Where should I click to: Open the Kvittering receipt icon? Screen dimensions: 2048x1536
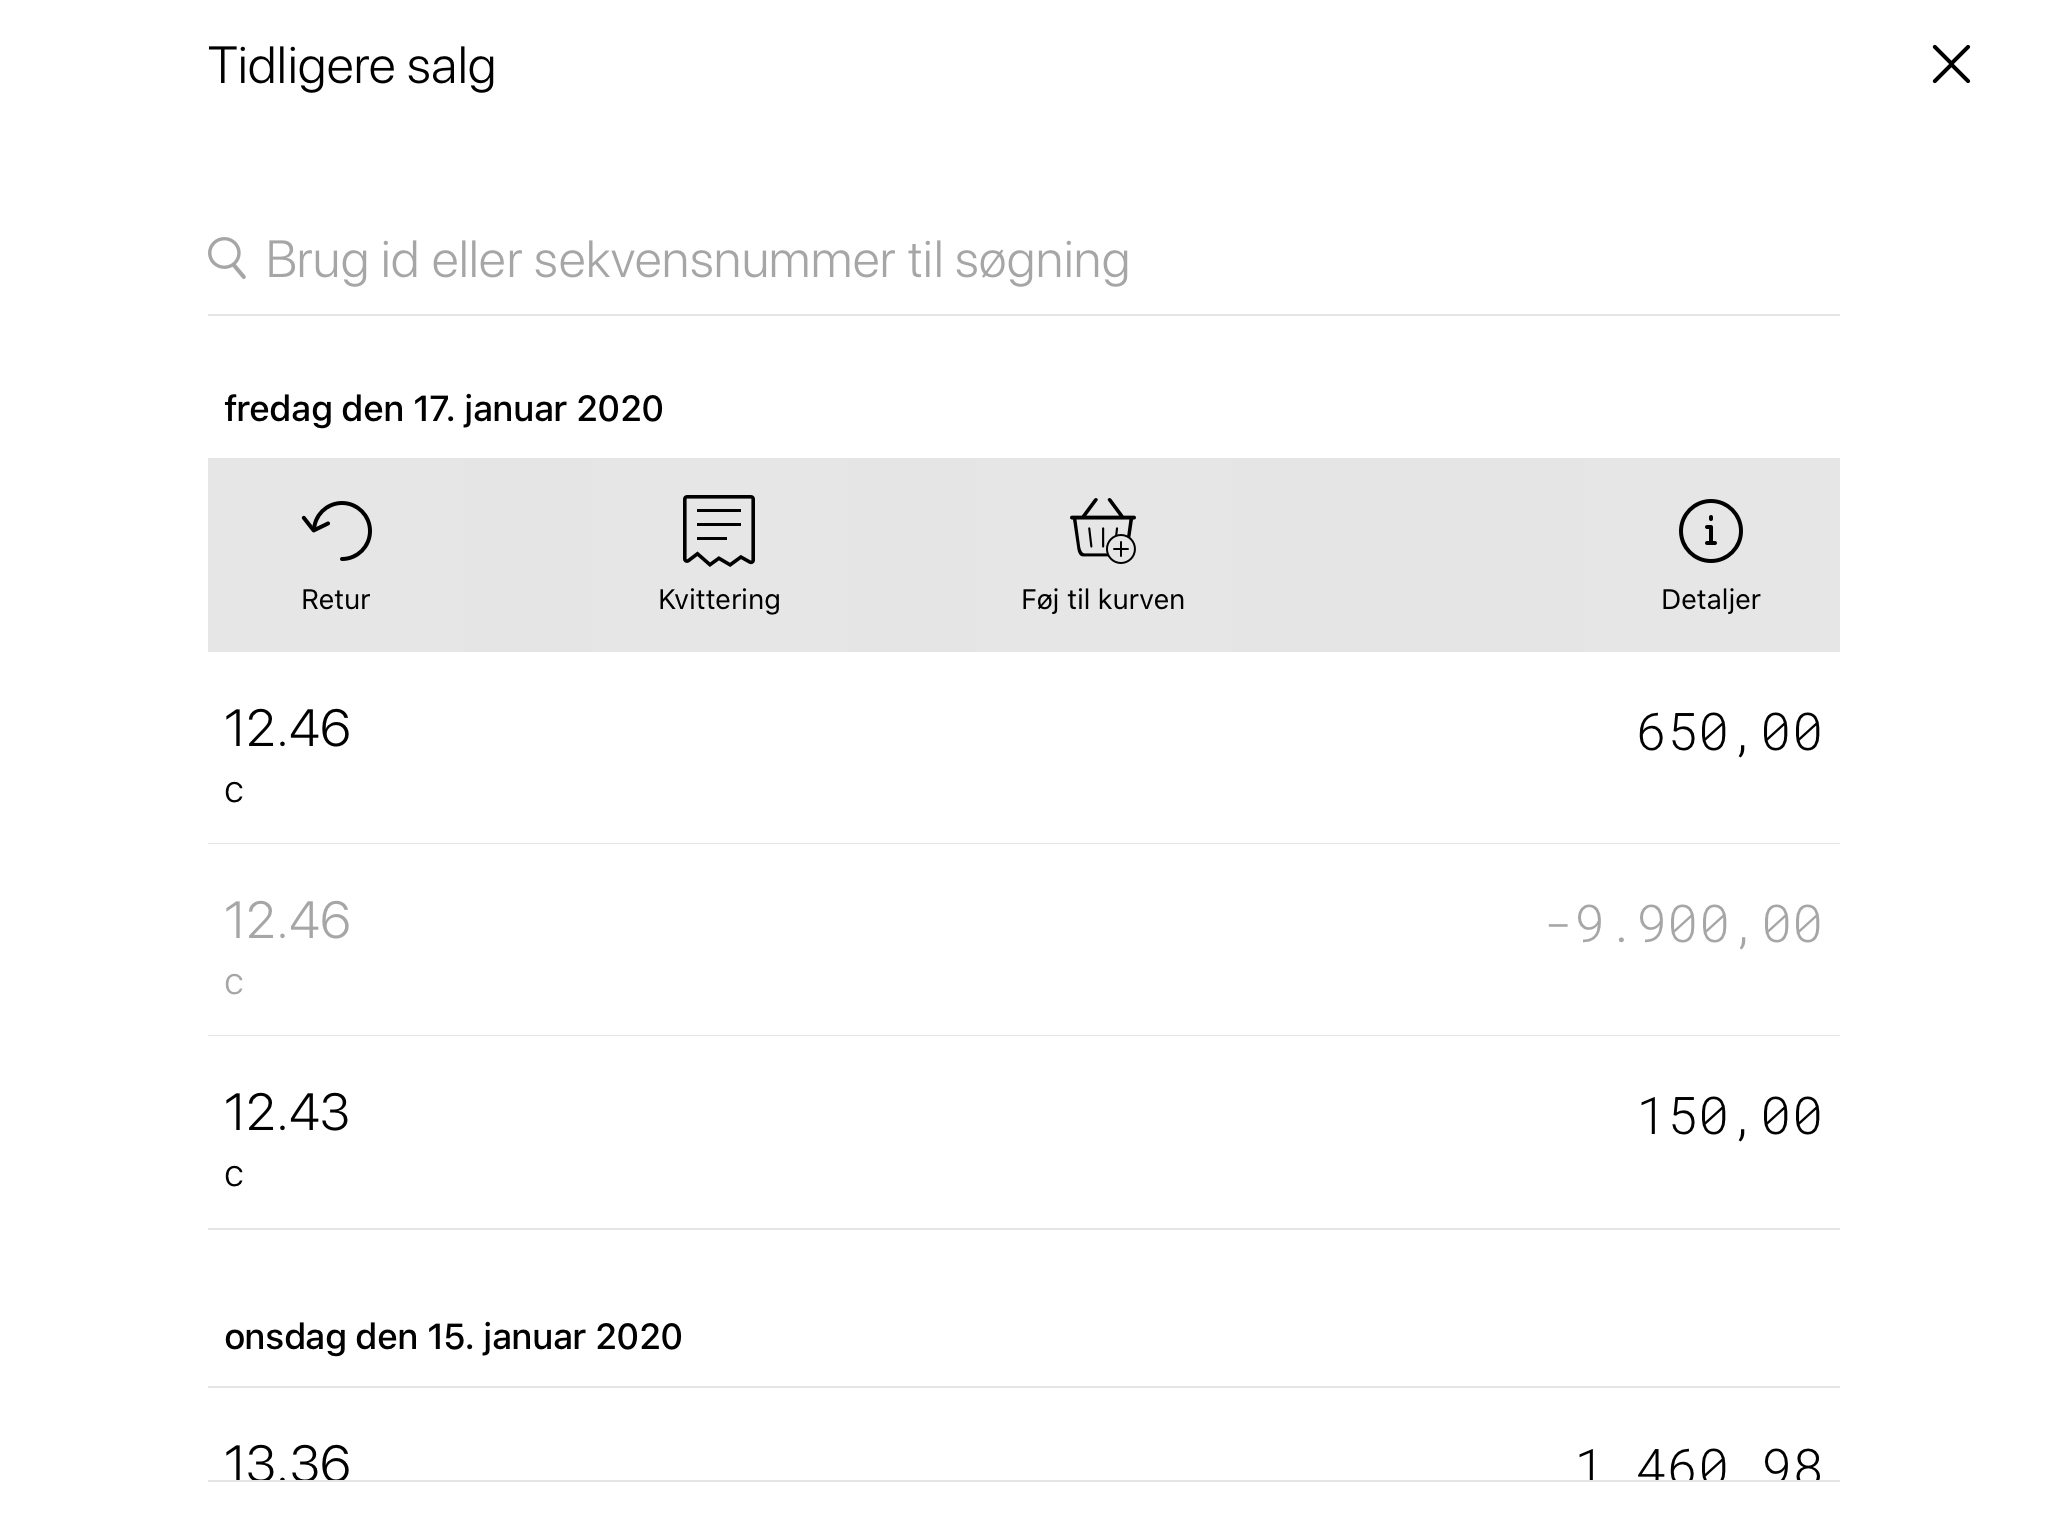(x=718, y=531)
